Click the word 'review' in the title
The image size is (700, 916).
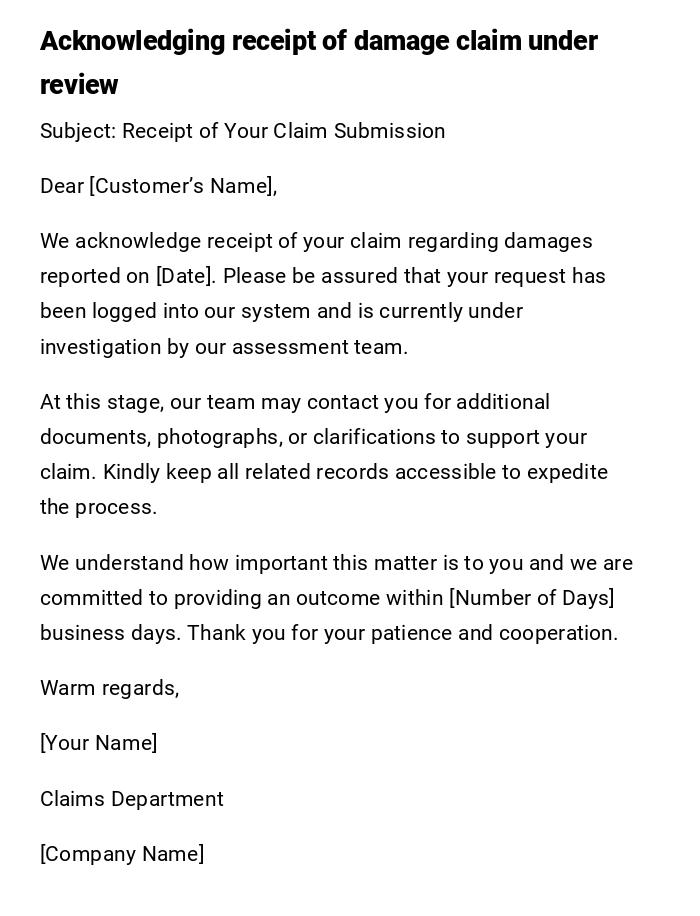tap(79, 85)
